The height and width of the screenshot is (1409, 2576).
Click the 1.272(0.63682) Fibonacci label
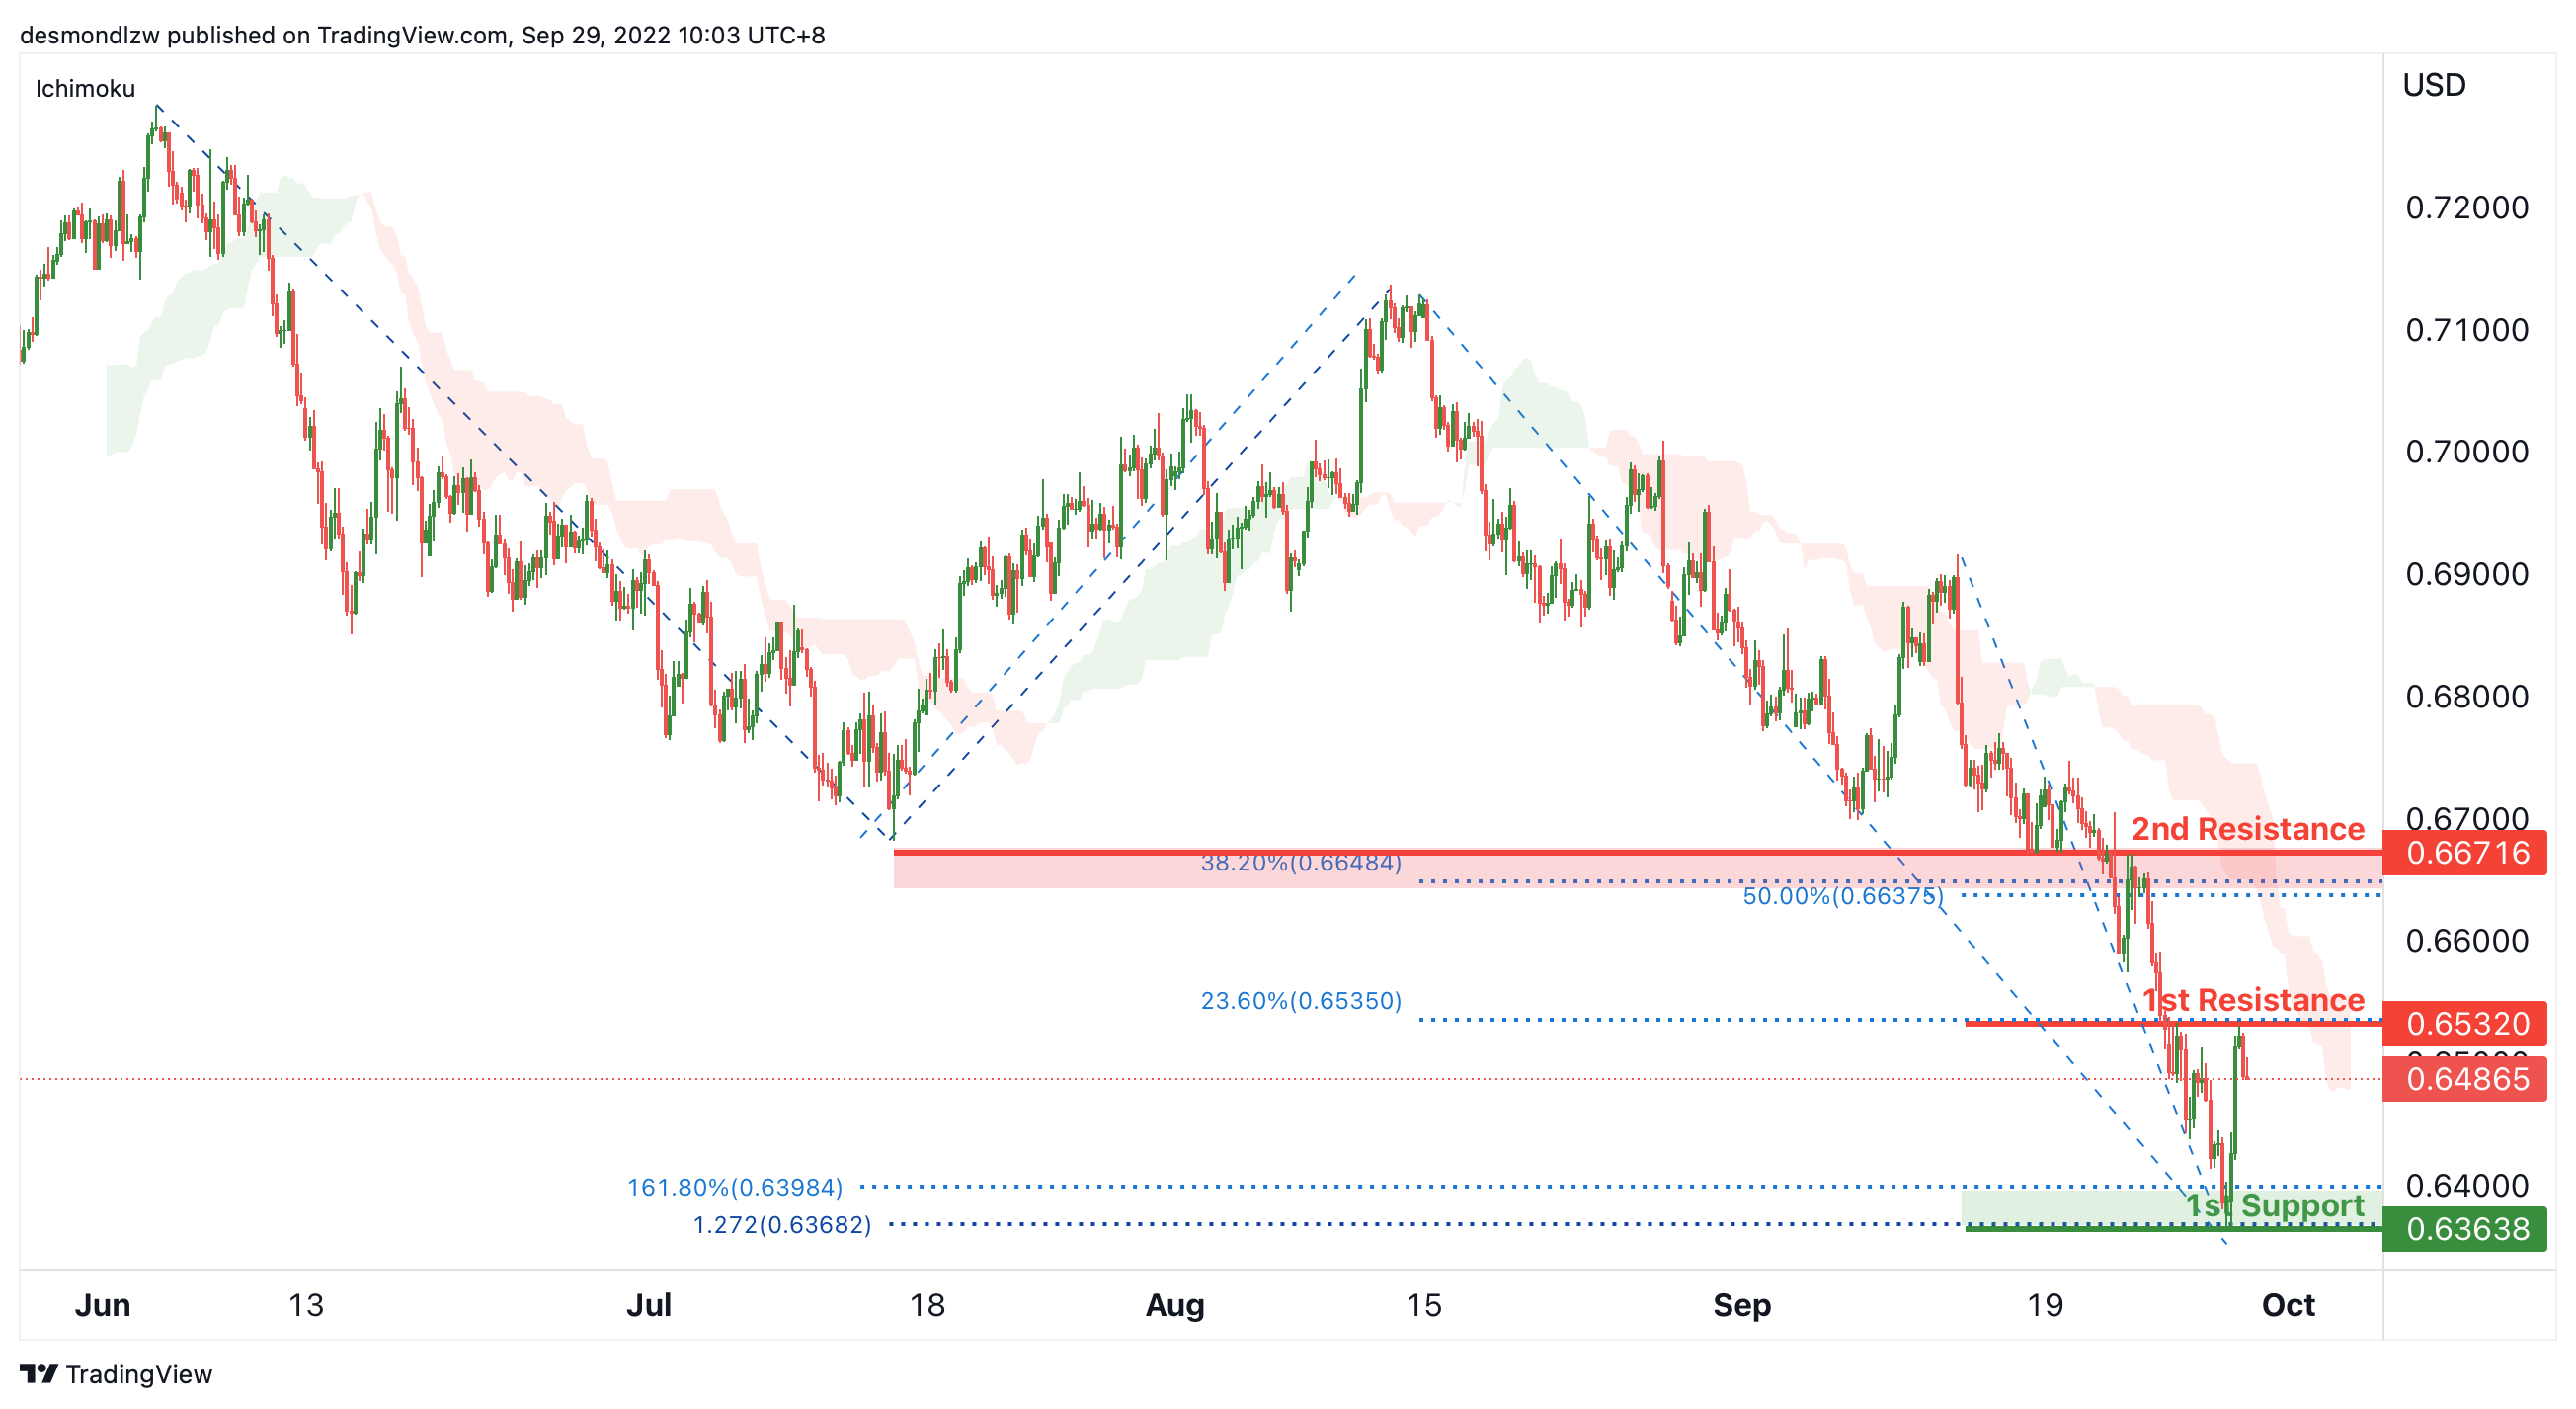pos(782,1225)
